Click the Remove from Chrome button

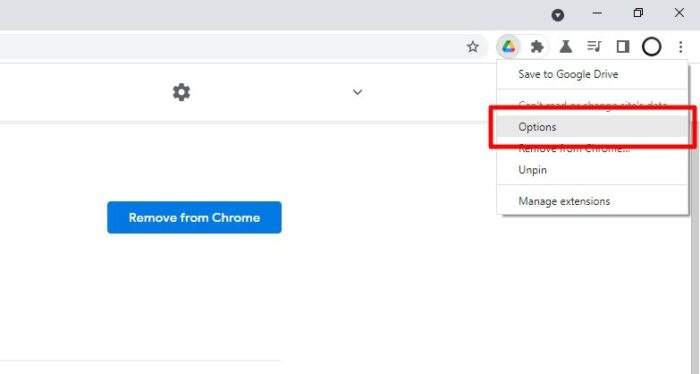click(194, 217)
